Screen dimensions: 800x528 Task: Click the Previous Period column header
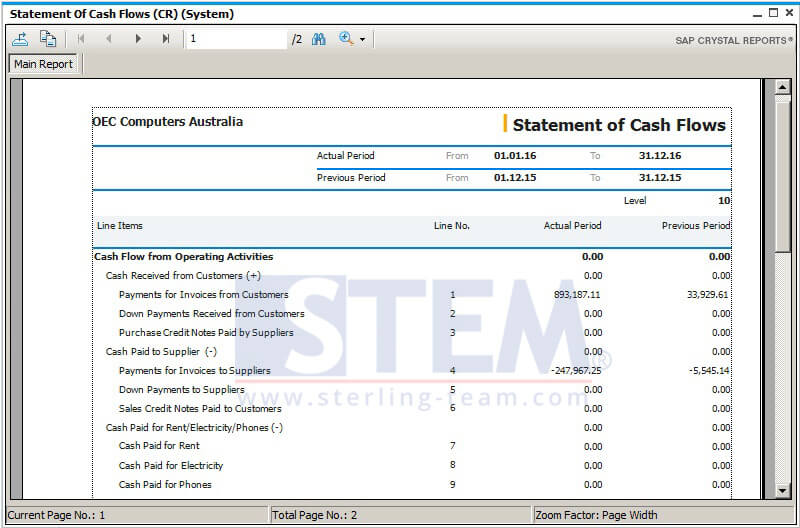tap(696, 226)
